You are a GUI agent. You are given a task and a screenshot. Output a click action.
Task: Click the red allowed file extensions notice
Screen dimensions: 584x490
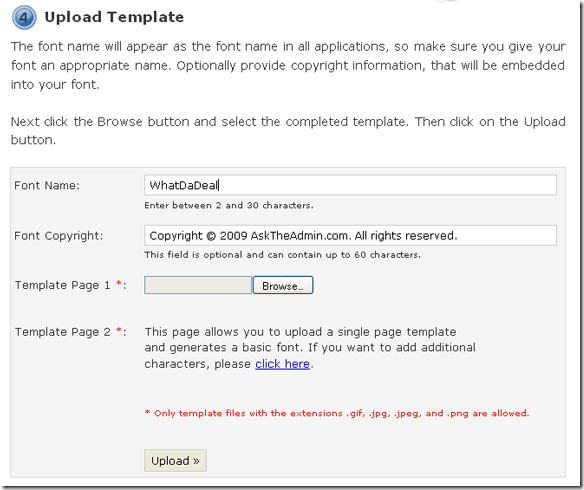click(337, 413)
